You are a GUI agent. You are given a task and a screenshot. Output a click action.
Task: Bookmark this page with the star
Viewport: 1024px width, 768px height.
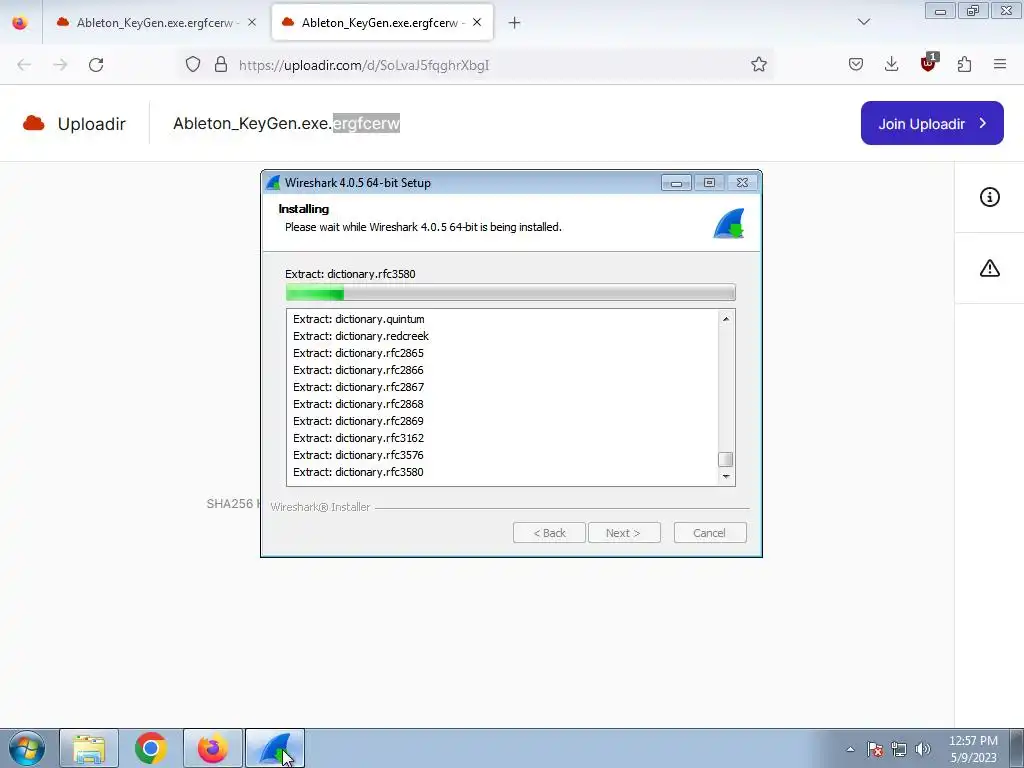(x=758, y=65)
